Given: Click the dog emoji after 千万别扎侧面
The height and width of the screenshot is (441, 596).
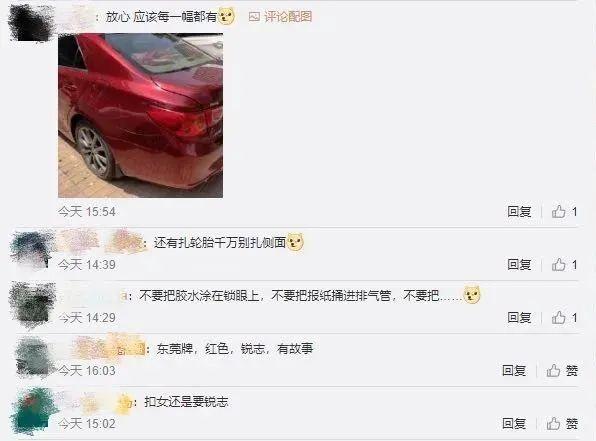Looking at the screenshot, I should 295,242.
